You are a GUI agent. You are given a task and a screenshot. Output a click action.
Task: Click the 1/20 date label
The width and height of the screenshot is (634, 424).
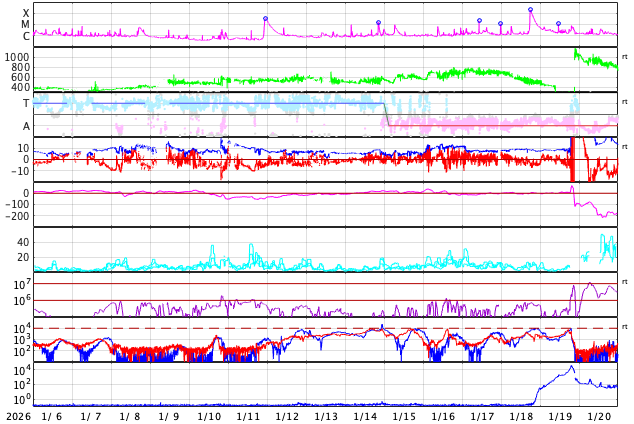coord(599,416)
